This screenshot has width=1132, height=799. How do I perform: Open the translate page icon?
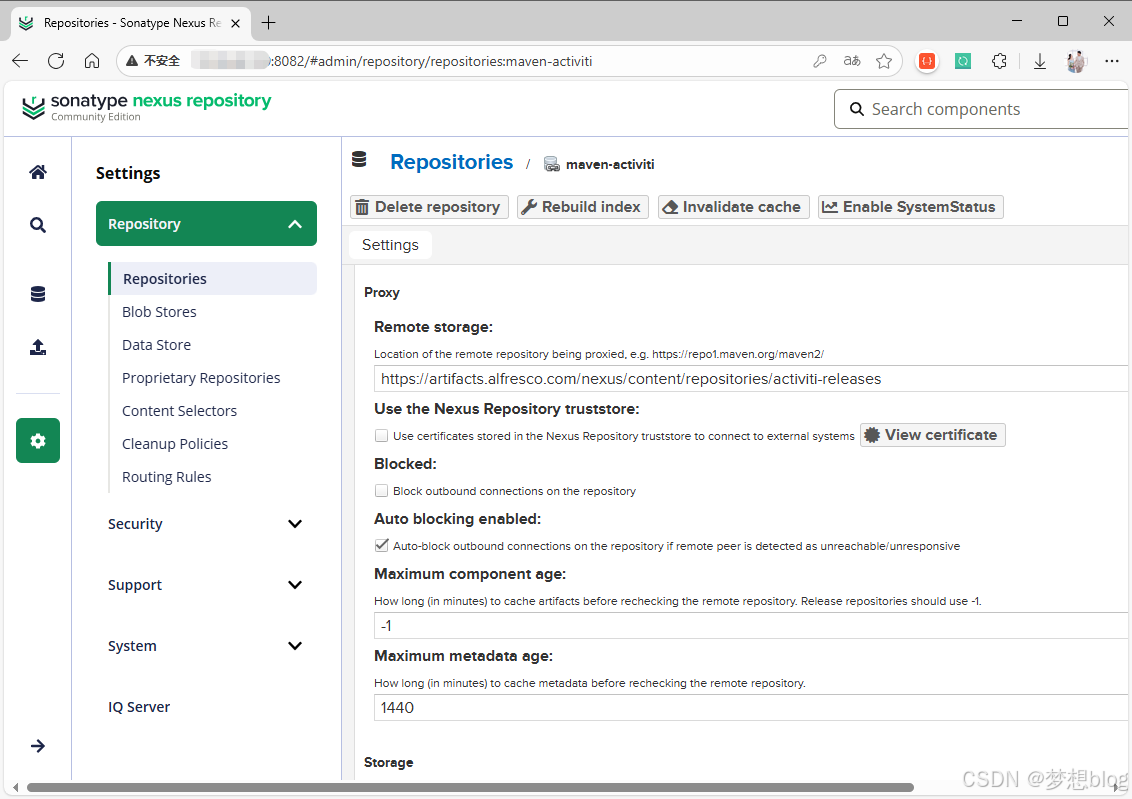[x=852, y=61]
